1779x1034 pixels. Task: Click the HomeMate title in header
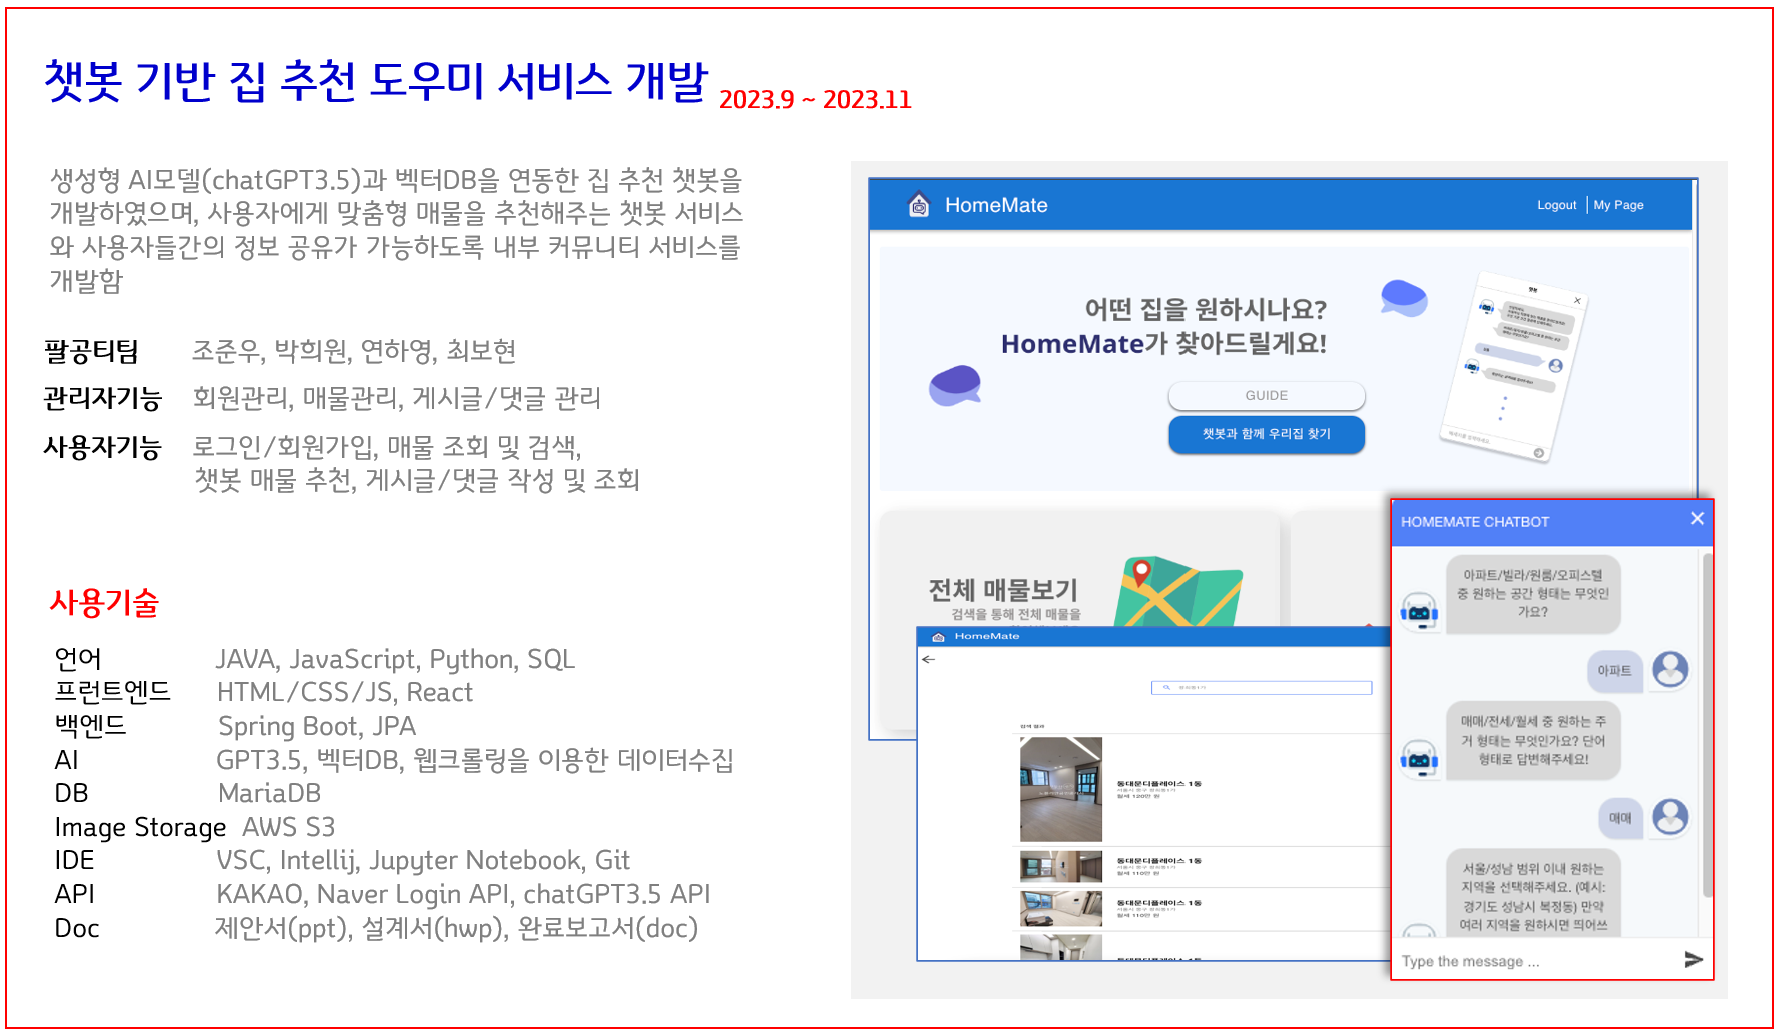996,205
